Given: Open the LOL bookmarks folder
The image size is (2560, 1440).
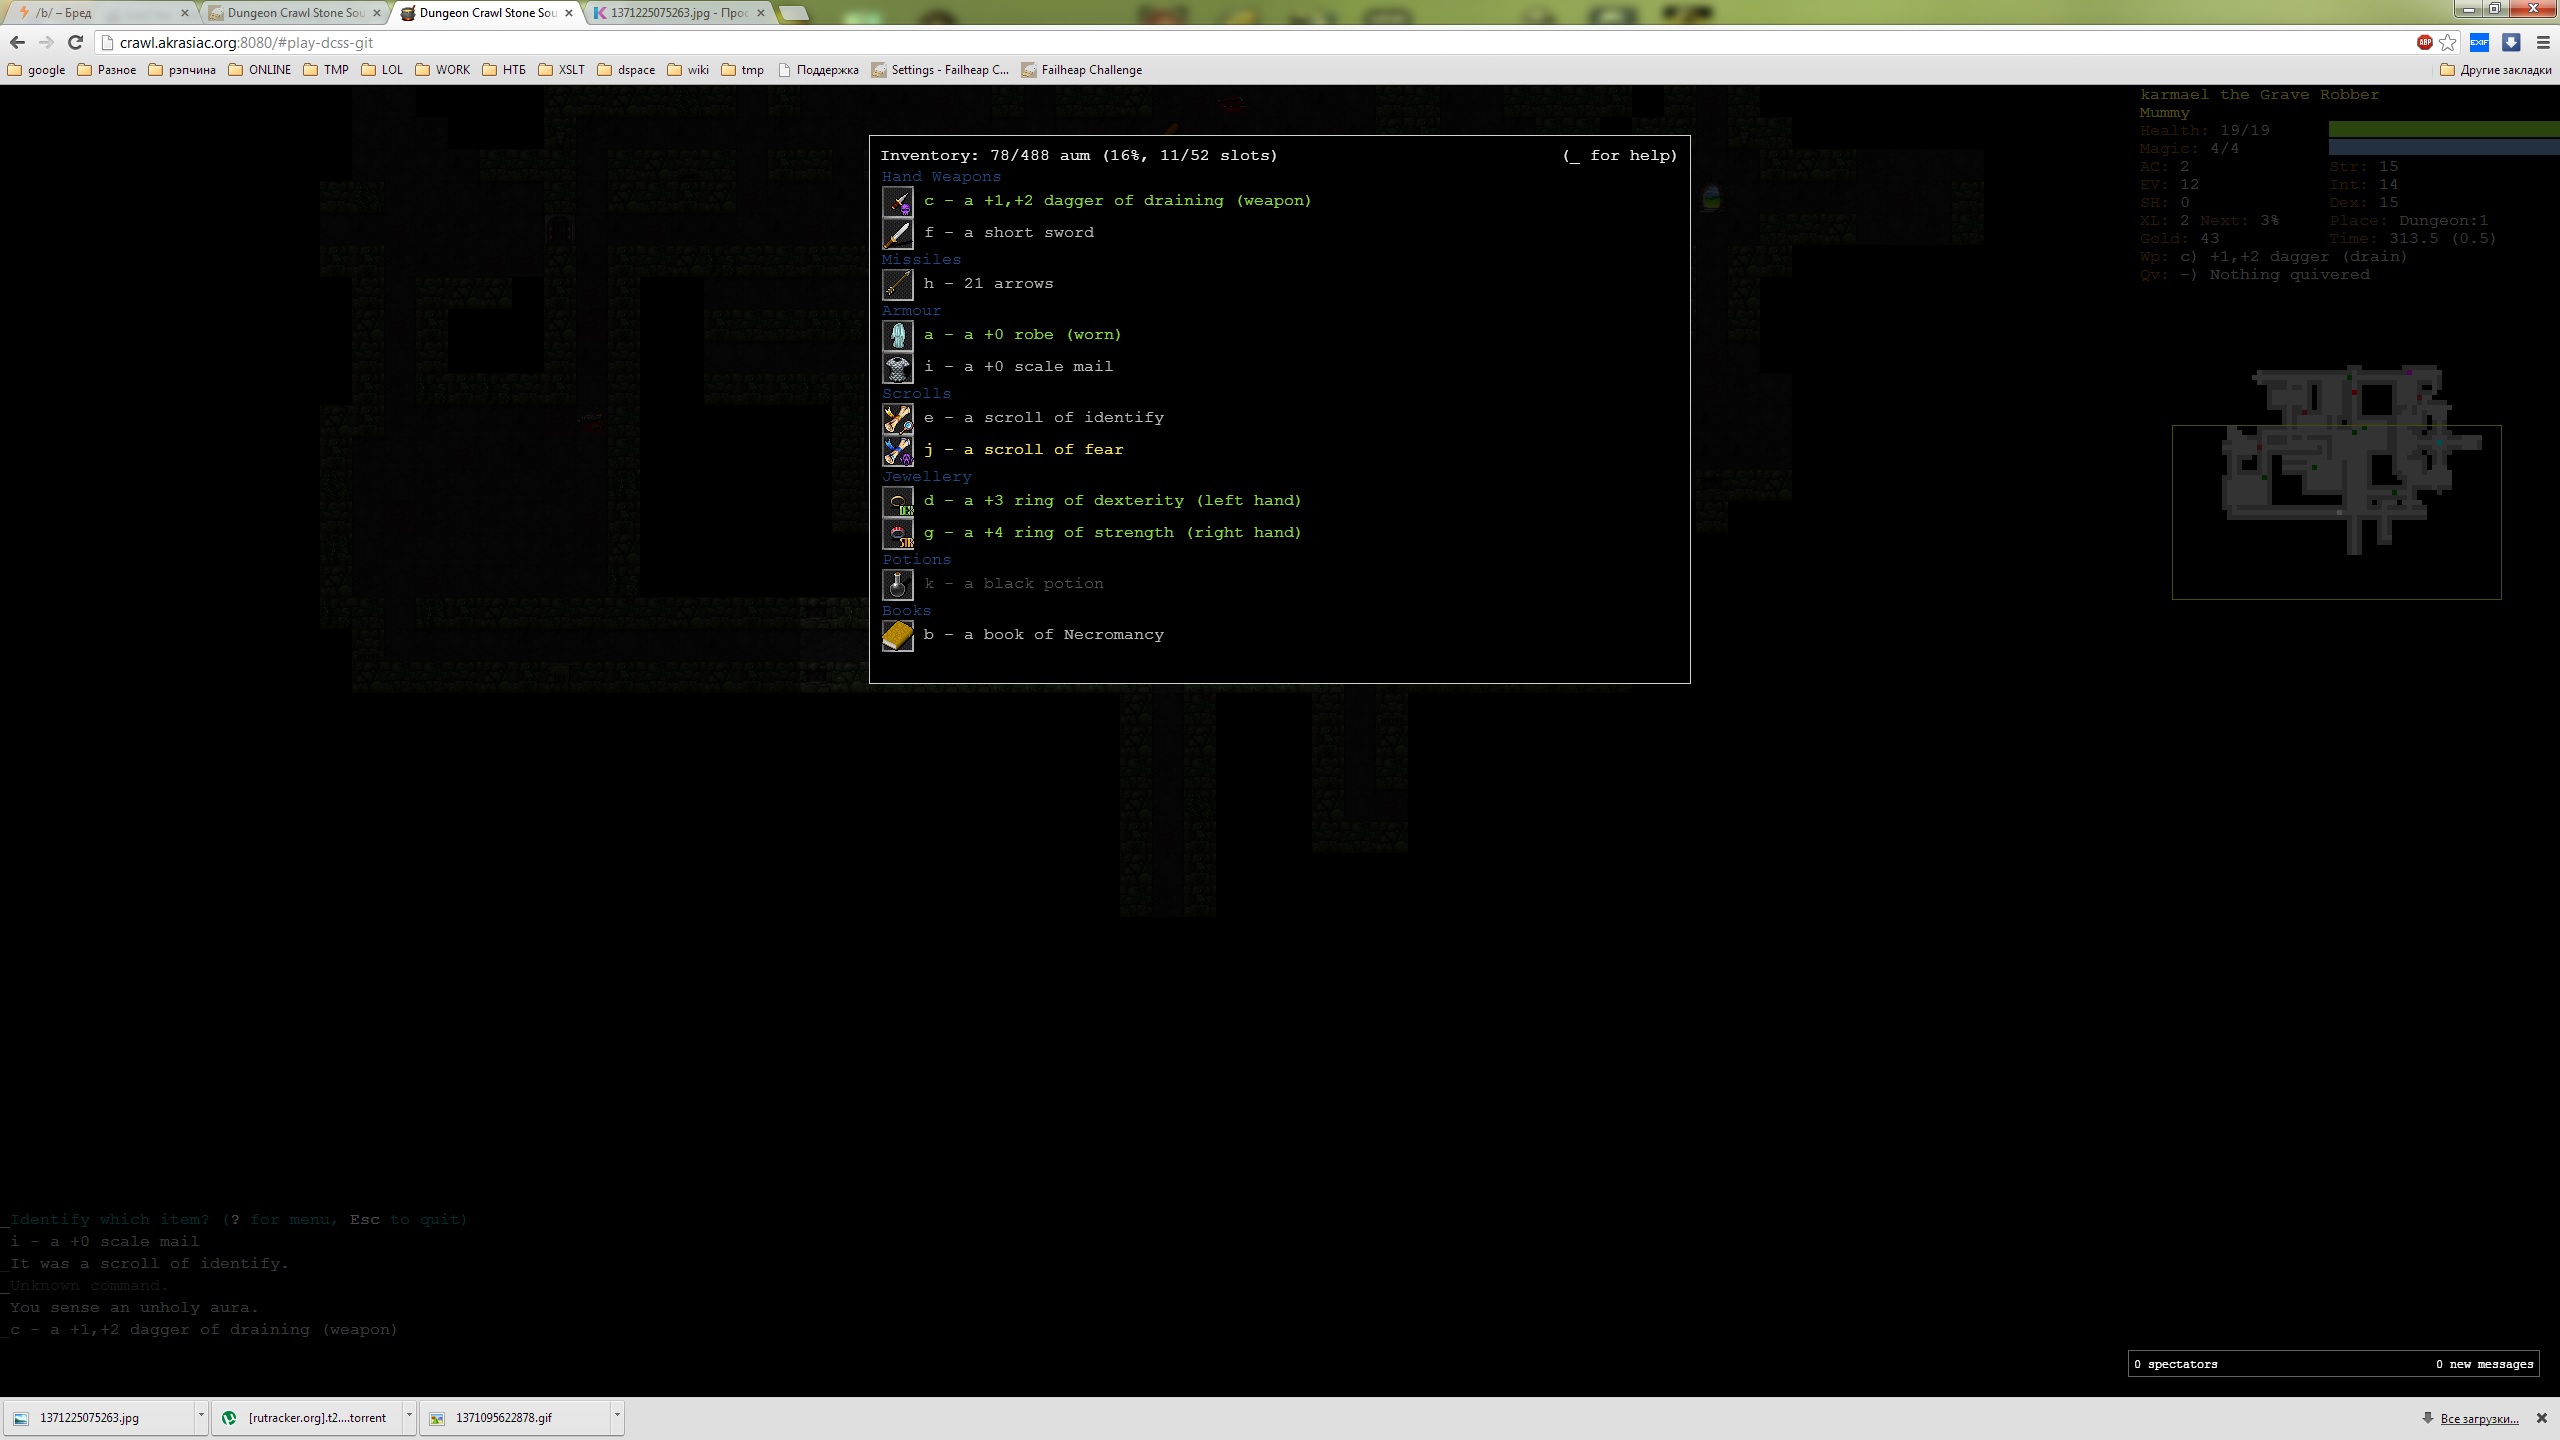Looking at the screenshot, I should point(382,70).
